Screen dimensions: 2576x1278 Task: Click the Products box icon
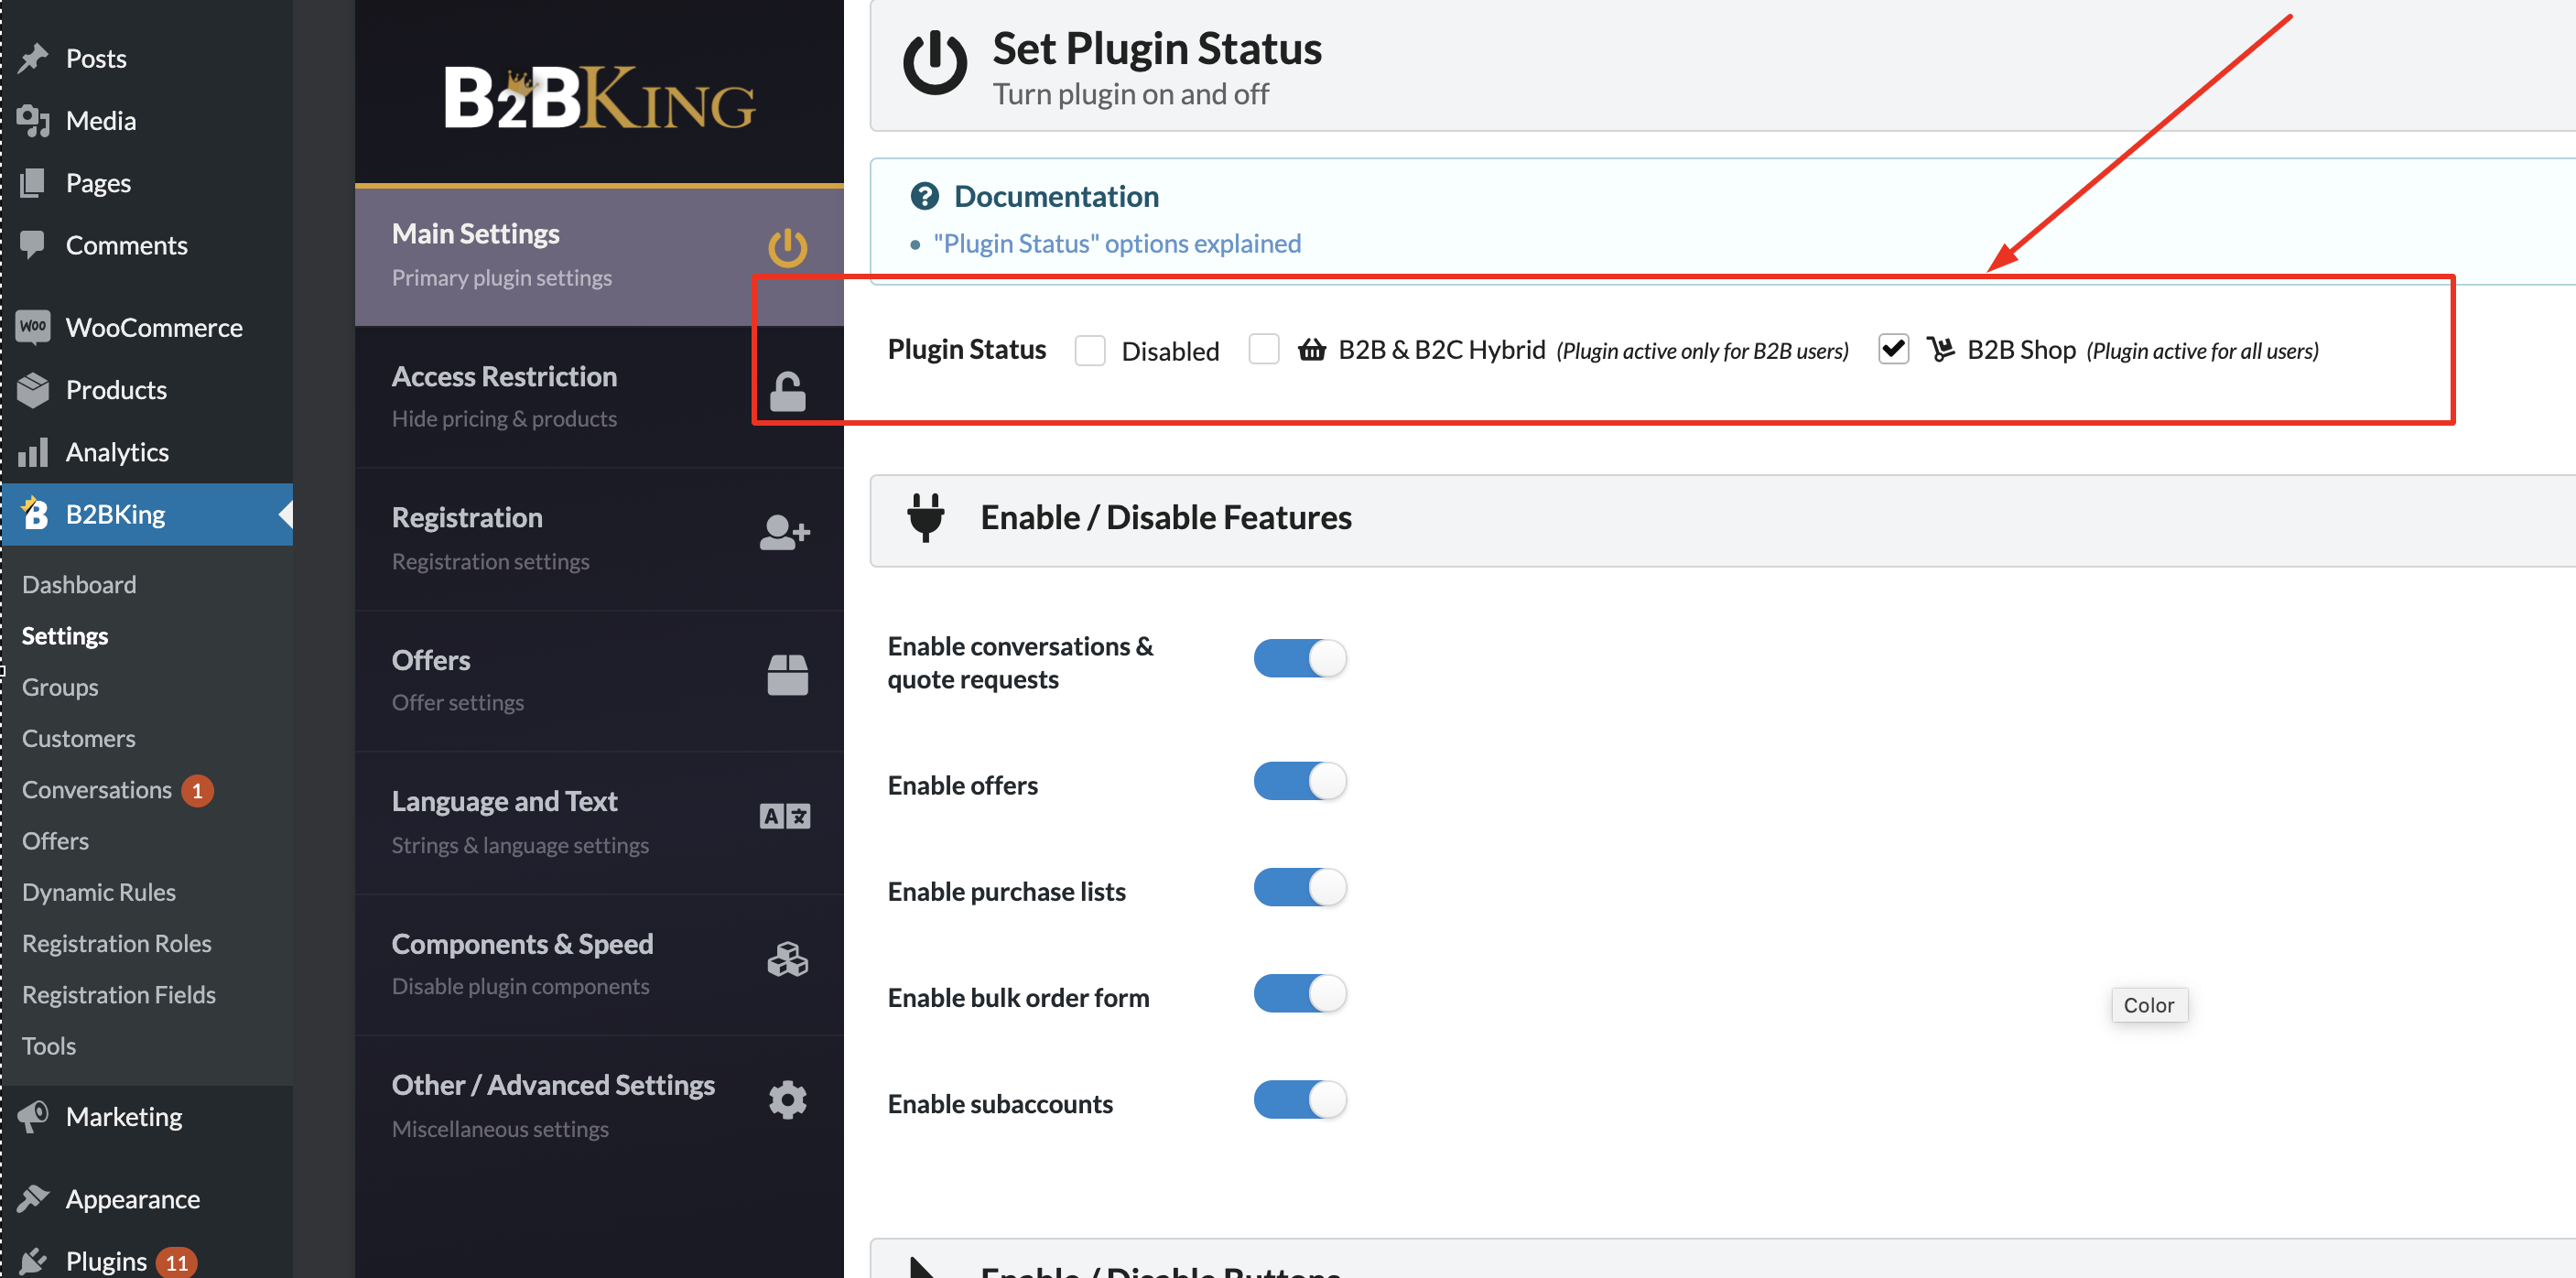pos(33,390)
